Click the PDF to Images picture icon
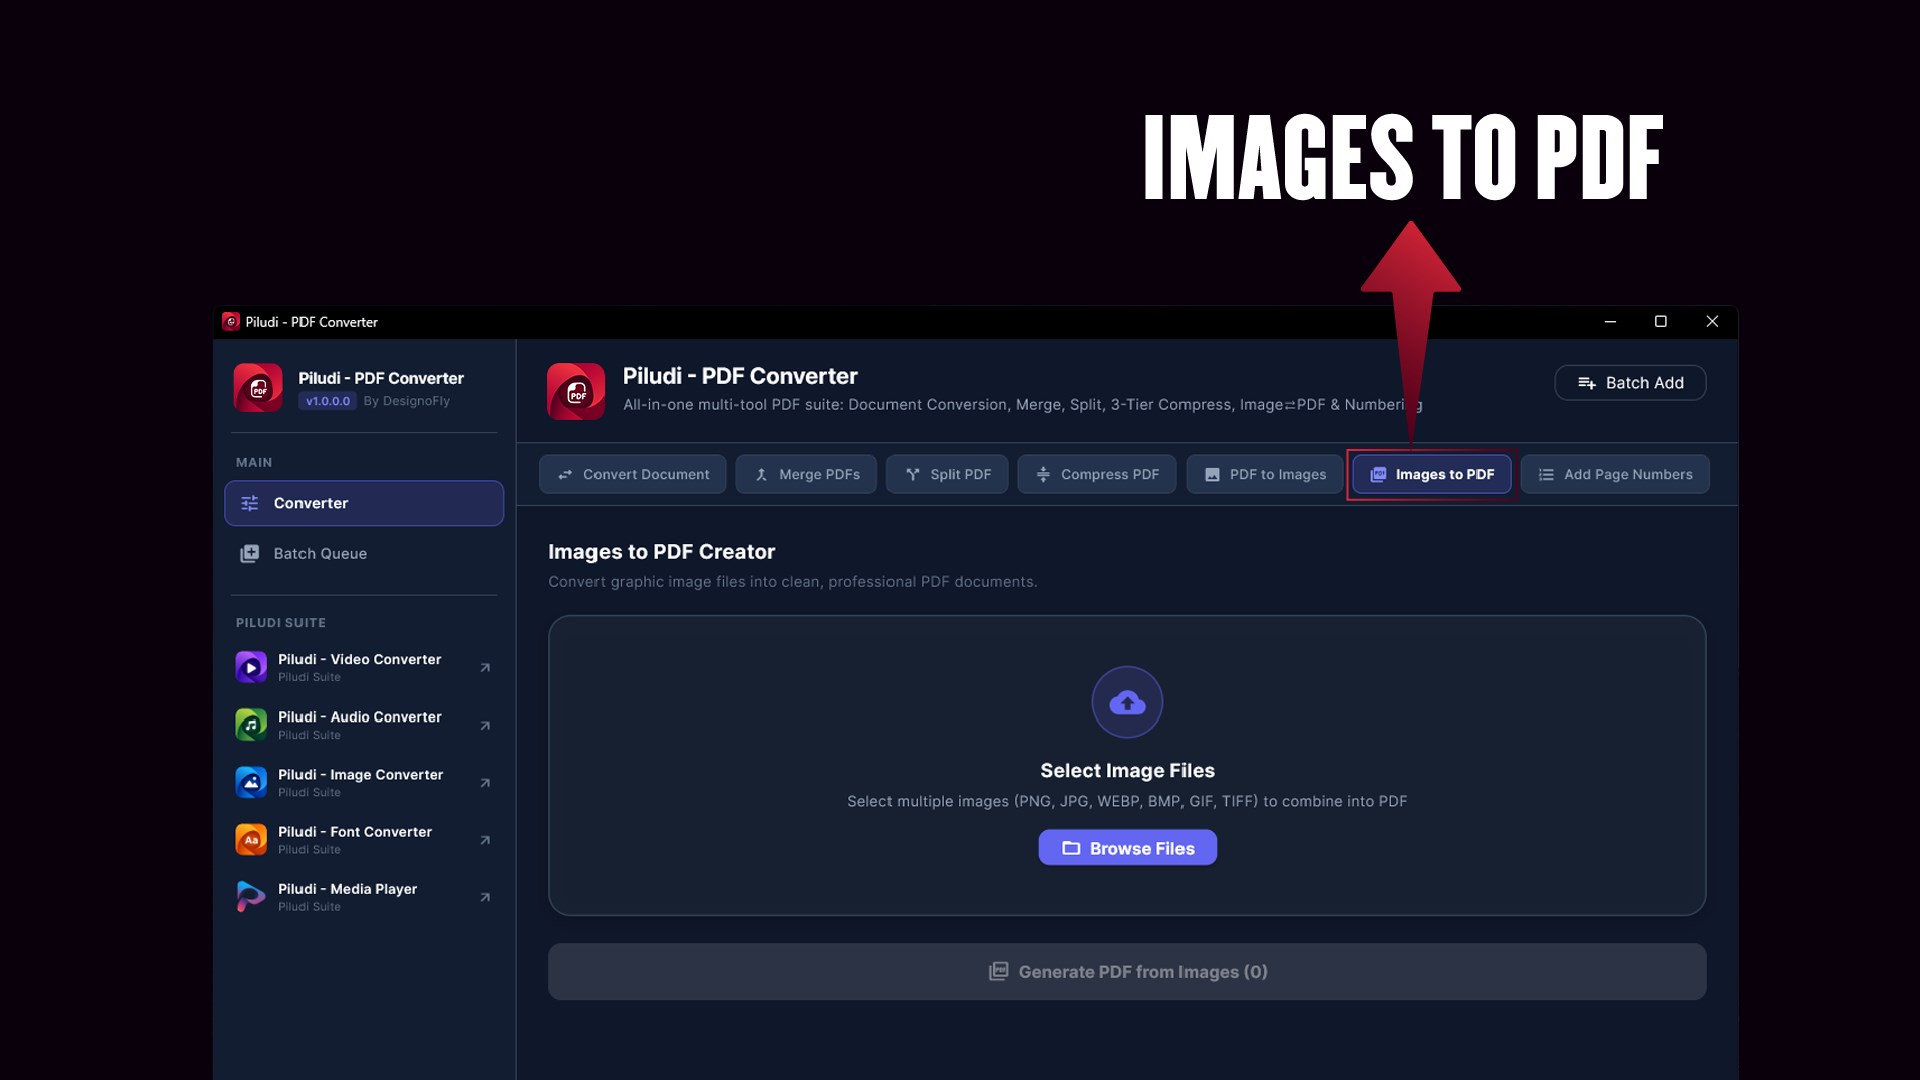Screen dimensions: 1920x1080 (x=1212, y=474)
